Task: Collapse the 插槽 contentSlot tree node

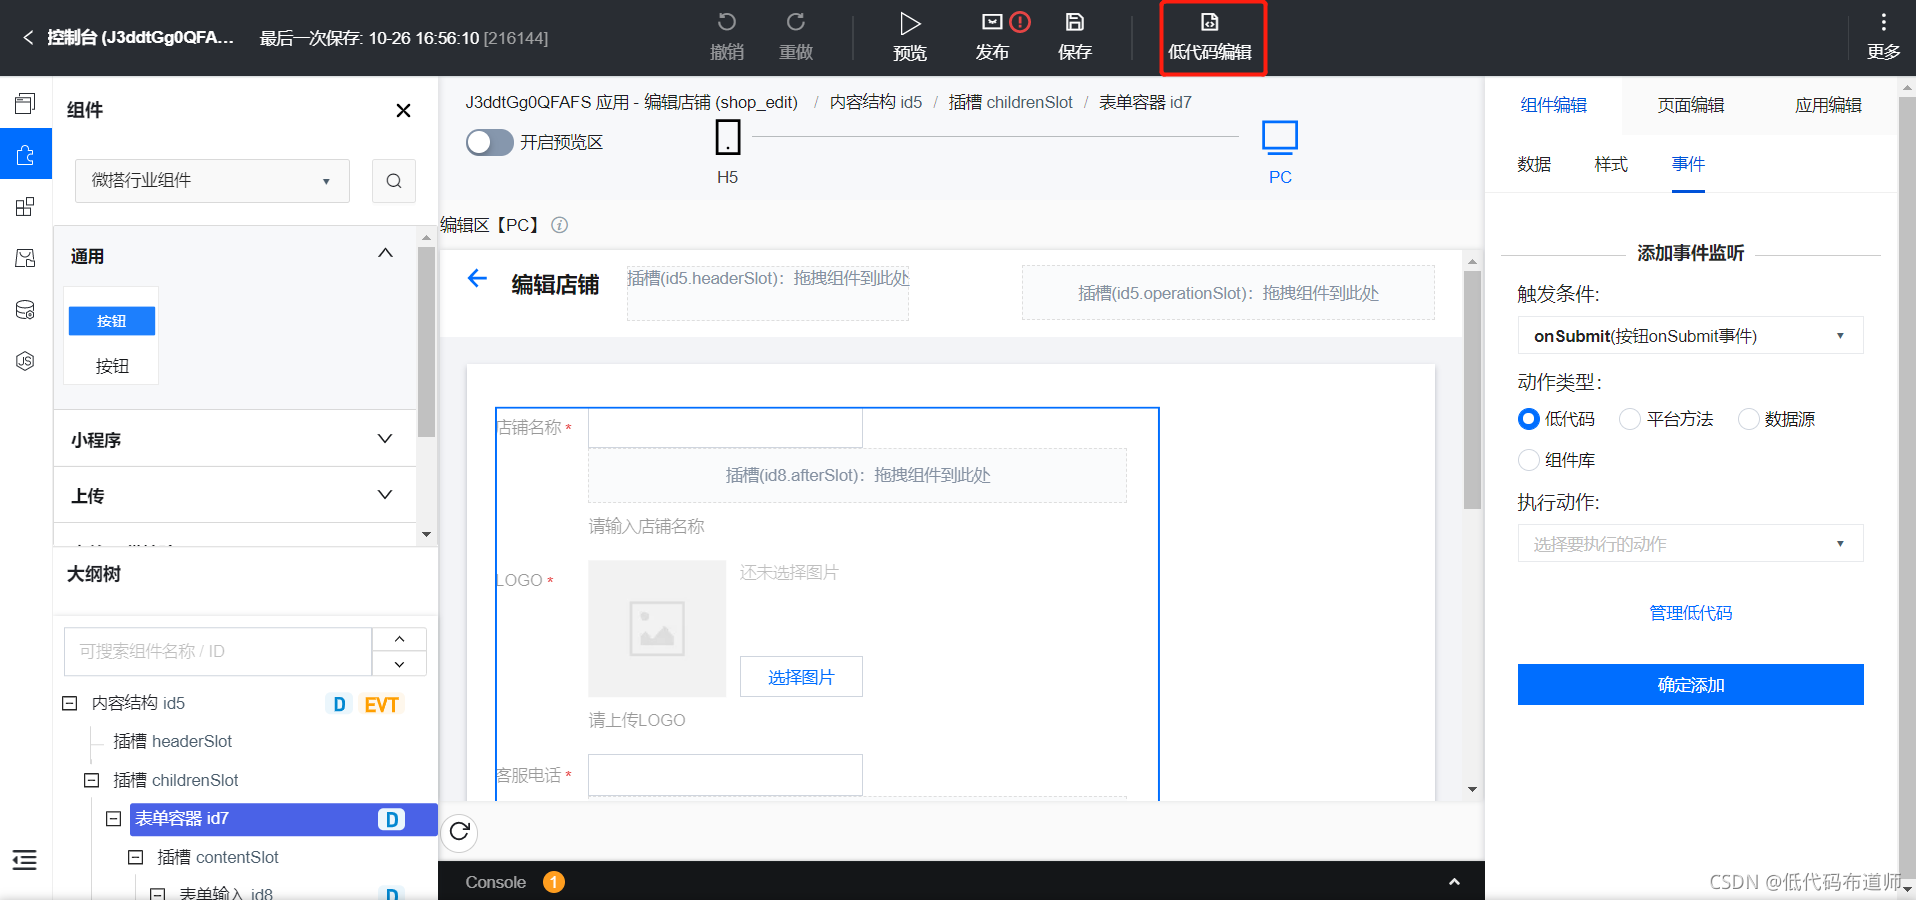Action: pyautogui.click(x=136, y=857)
